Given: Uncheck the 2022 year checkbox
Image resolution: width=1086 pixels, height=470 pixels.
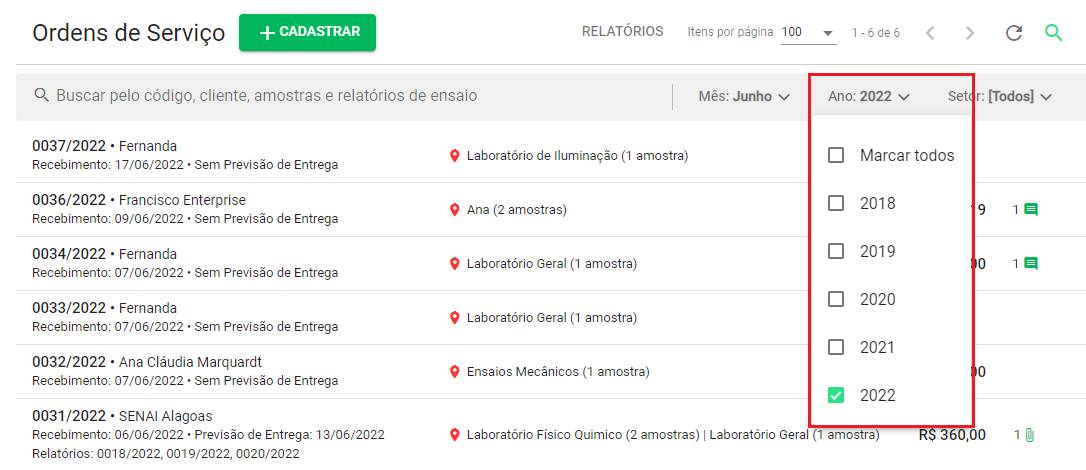Looking at the screenshot, I should (836, 395).
